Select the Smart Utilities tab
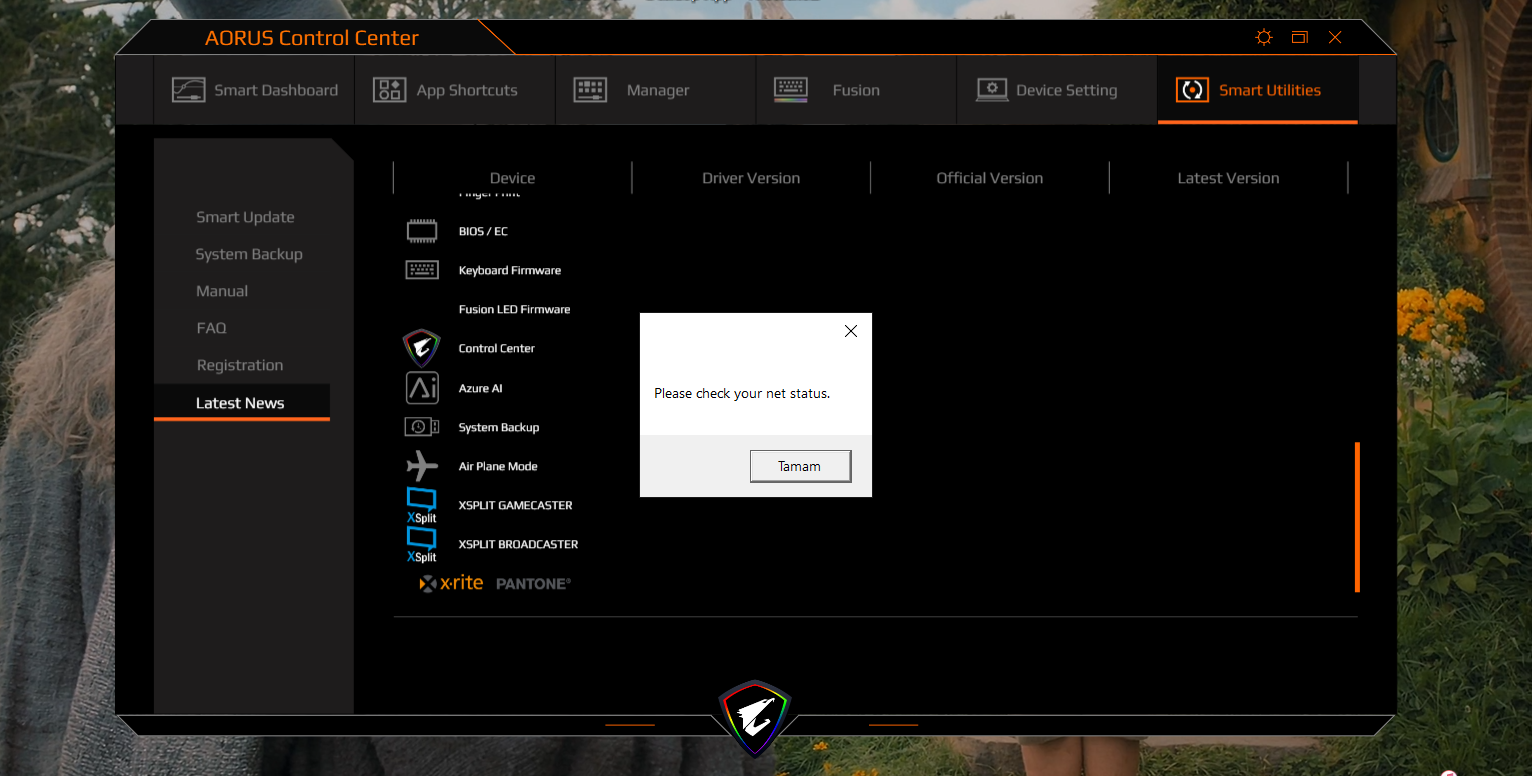1532x776 pixels. (x=1258, y=90)
